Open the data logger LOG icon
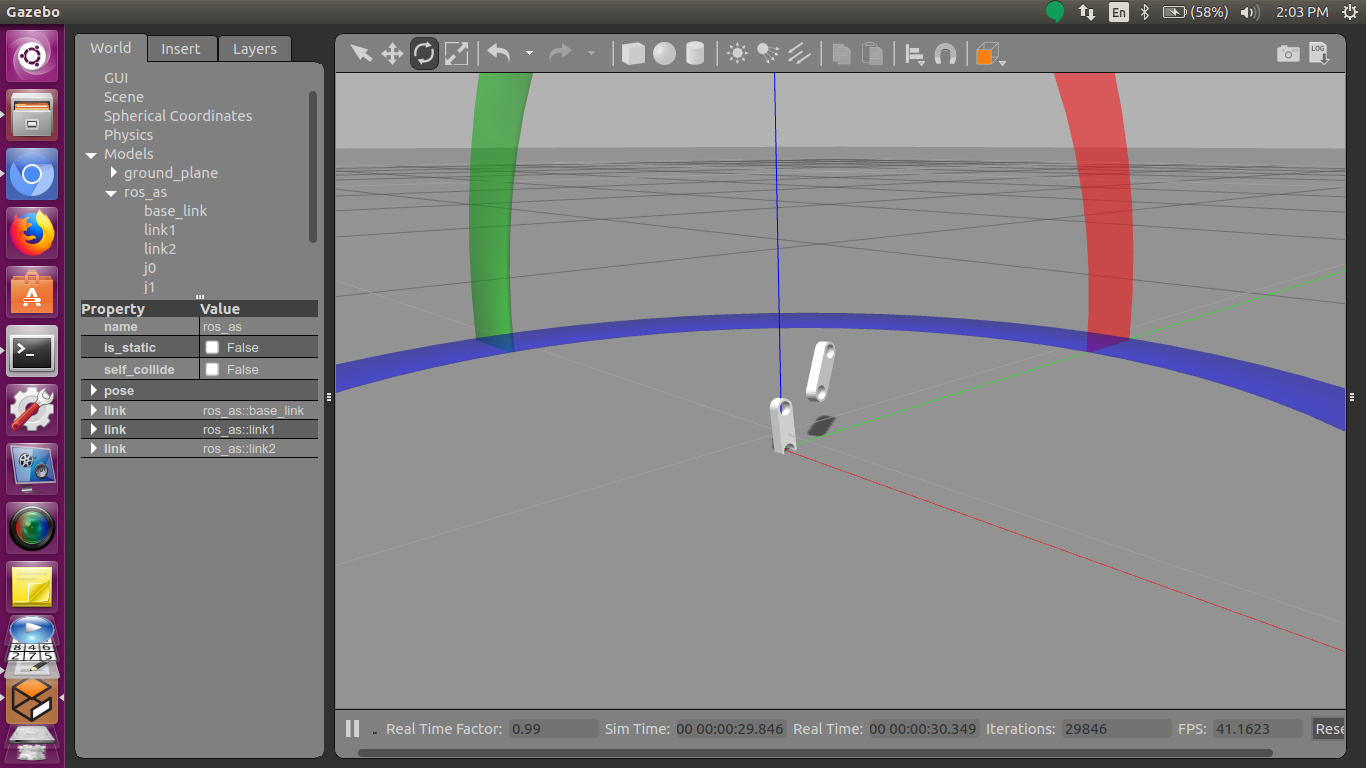Screen dimensions: 1366x768 pyautogui.click(x=1319, y=54)
